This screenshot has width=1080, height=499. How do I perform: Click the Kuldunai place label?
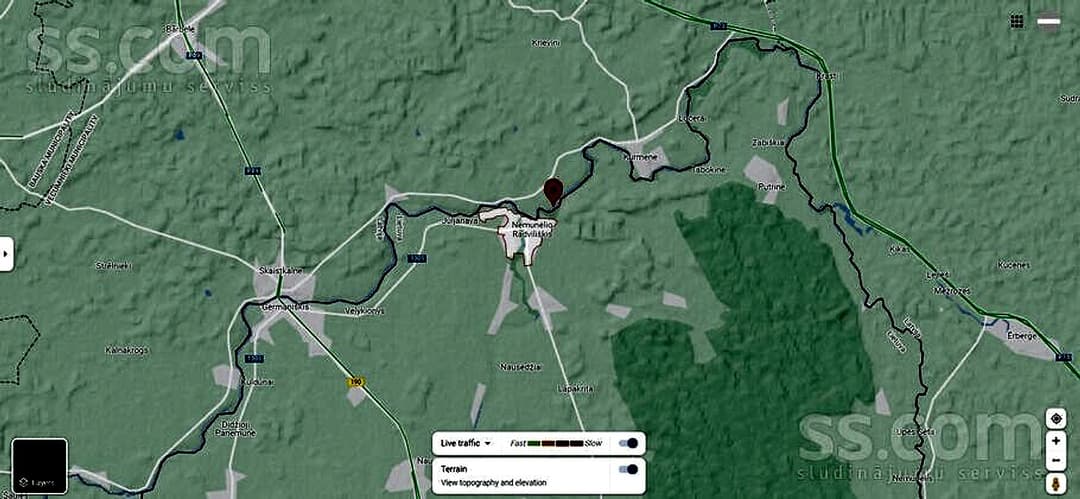coord(258,381)
